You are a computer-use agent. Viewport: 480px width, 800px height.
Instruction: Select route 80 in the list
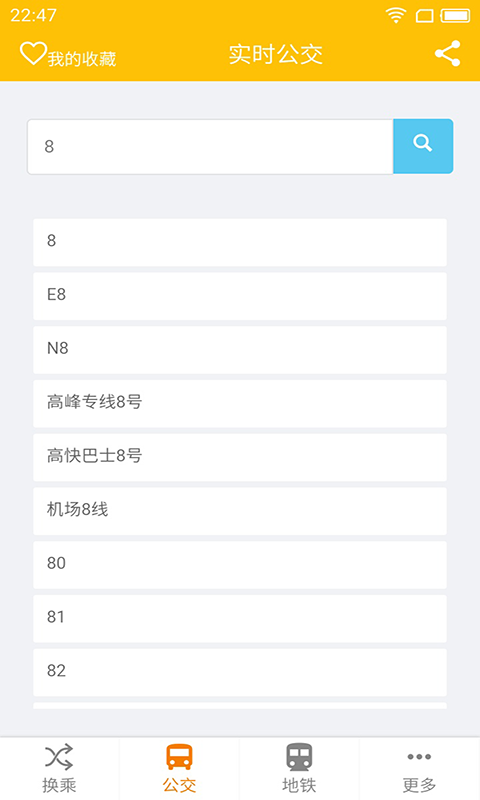(240, 565)
